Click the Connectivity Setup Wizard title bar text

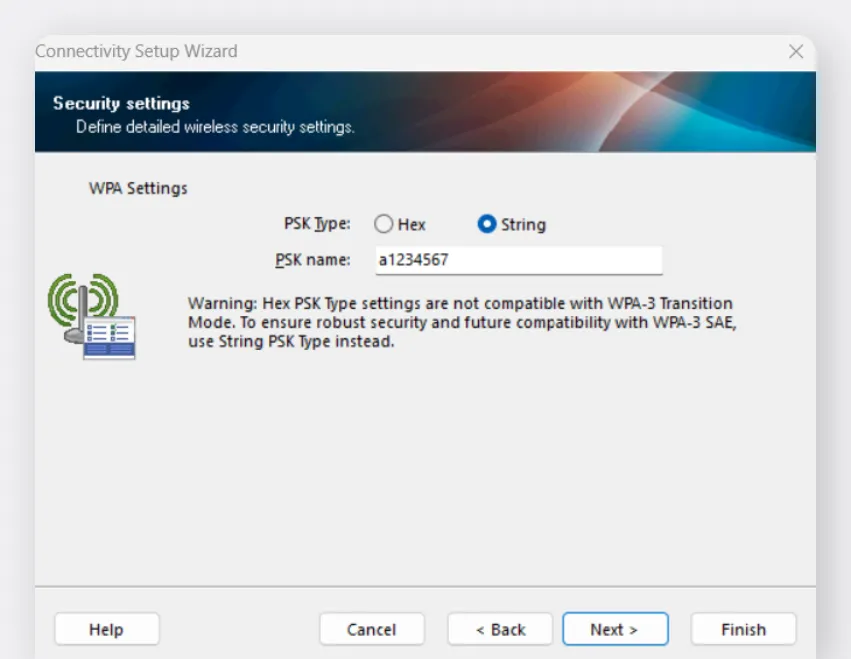coord(136,51)
